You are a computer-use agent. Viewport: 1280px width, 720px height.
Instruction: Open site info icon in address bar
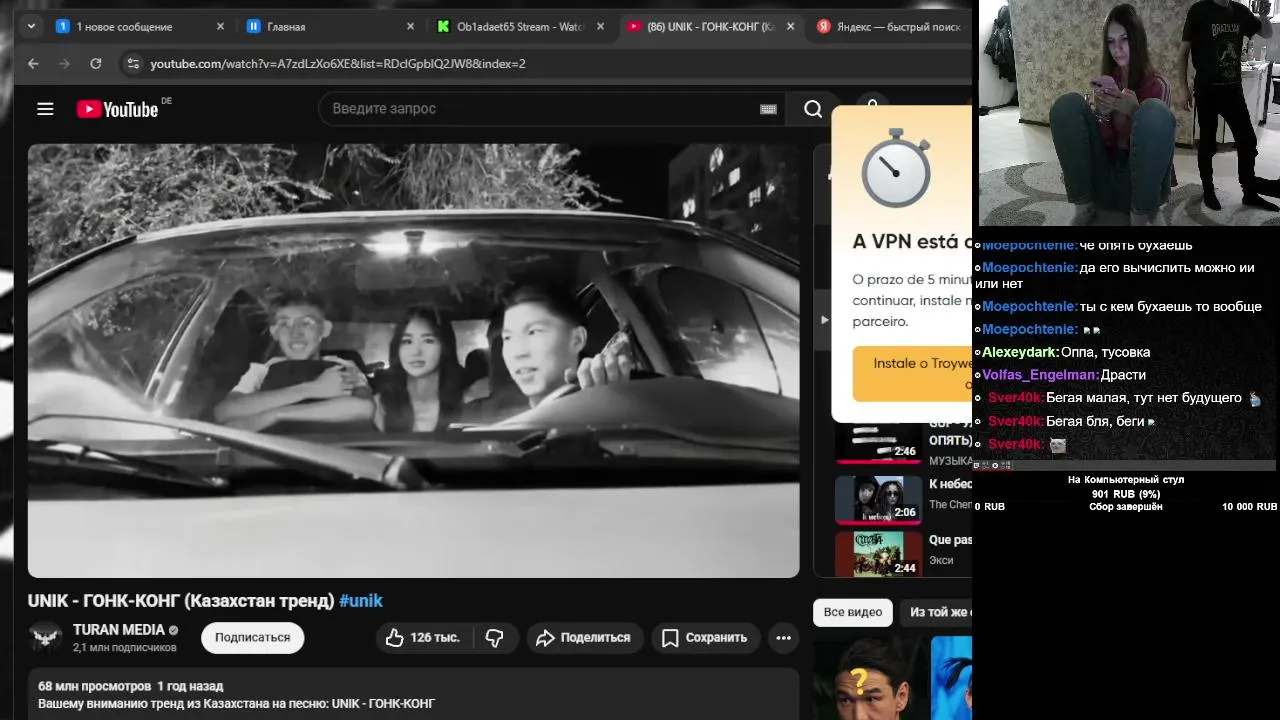pos(132,63)
